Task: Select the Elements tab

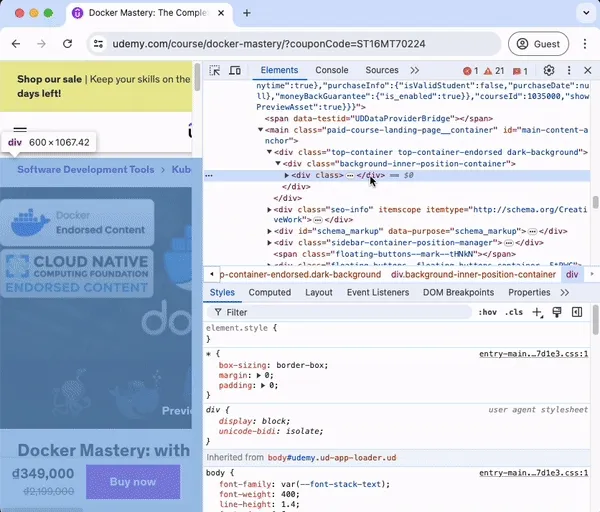Action: coord(279,70)
